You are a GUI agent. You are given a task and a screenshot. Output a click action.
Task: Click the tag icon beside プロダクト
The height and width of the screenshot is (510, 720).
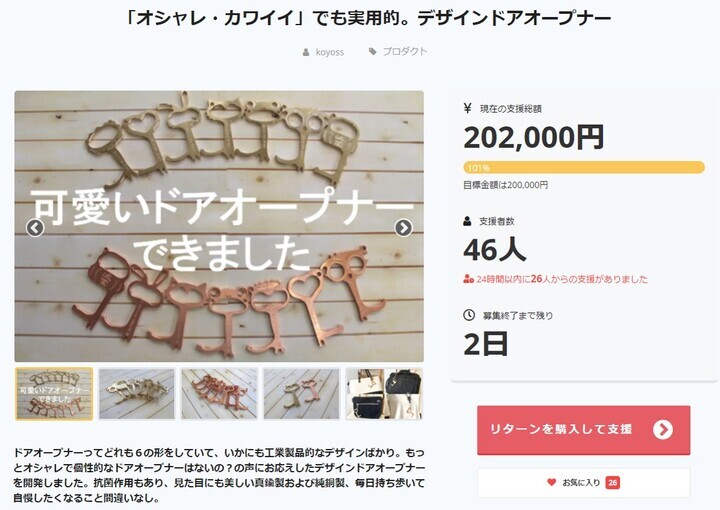[x=372, y=51]
